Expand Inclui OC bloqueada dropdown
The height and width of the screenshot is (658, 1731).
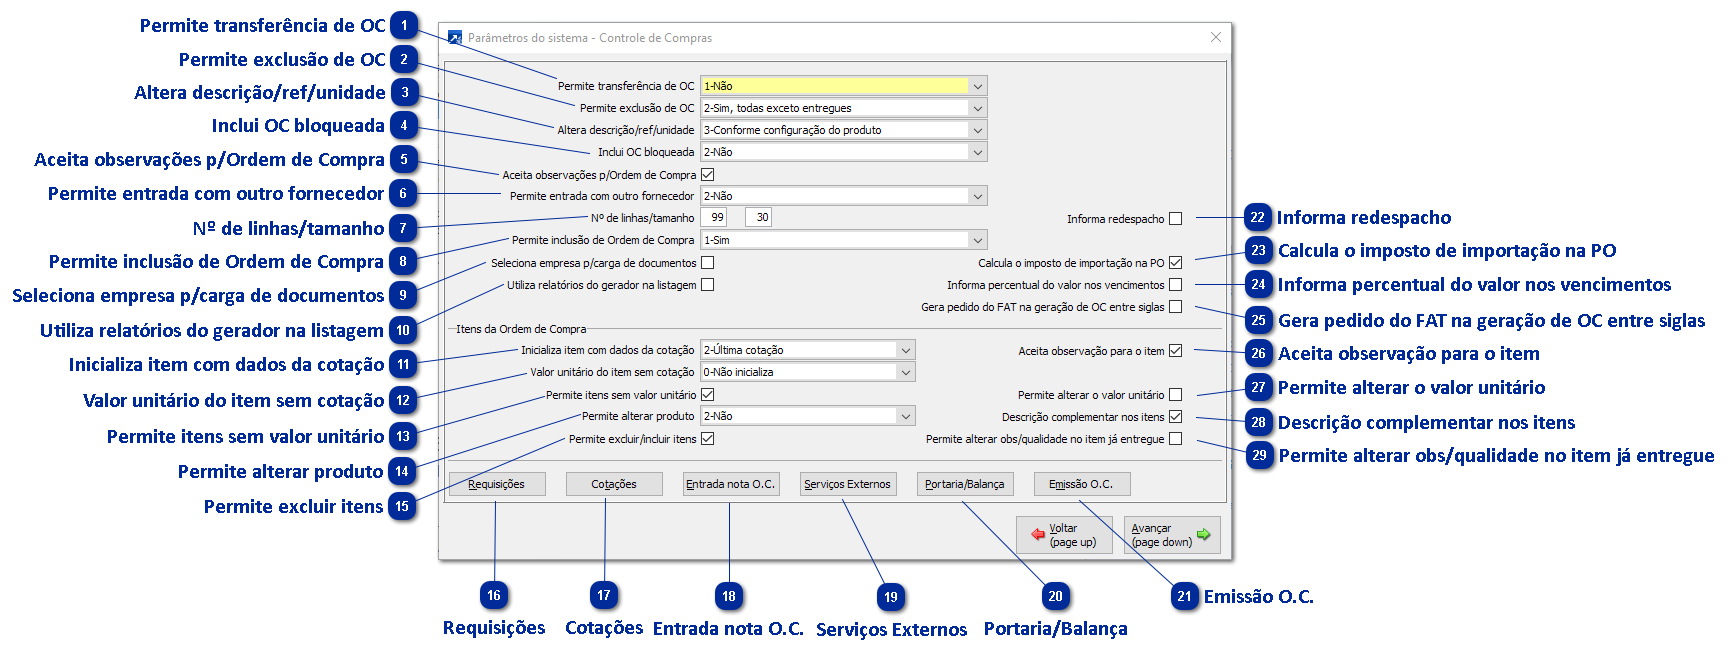tap(978, 152)
